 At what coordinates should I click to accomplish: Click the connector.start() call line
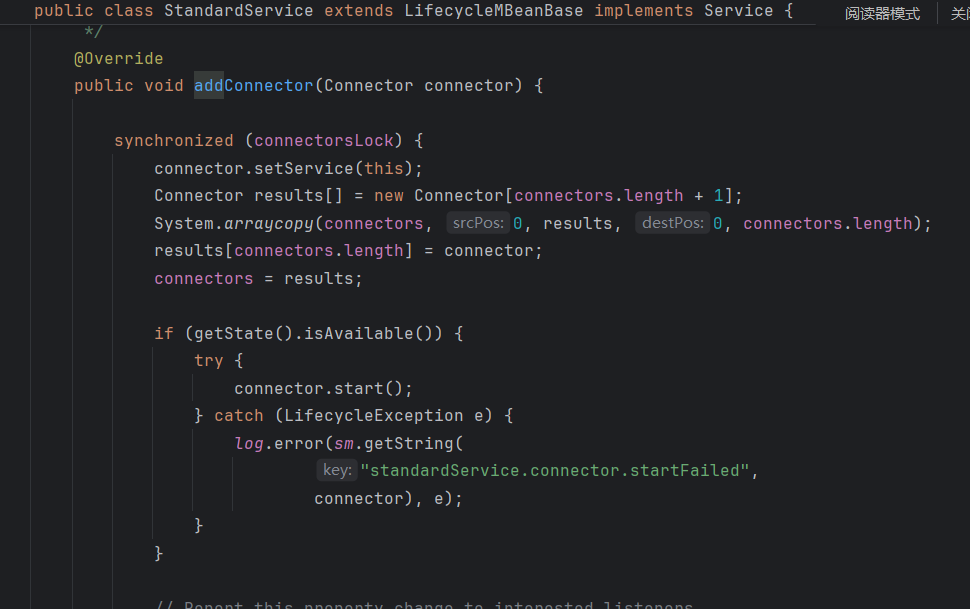pos(323,388)
